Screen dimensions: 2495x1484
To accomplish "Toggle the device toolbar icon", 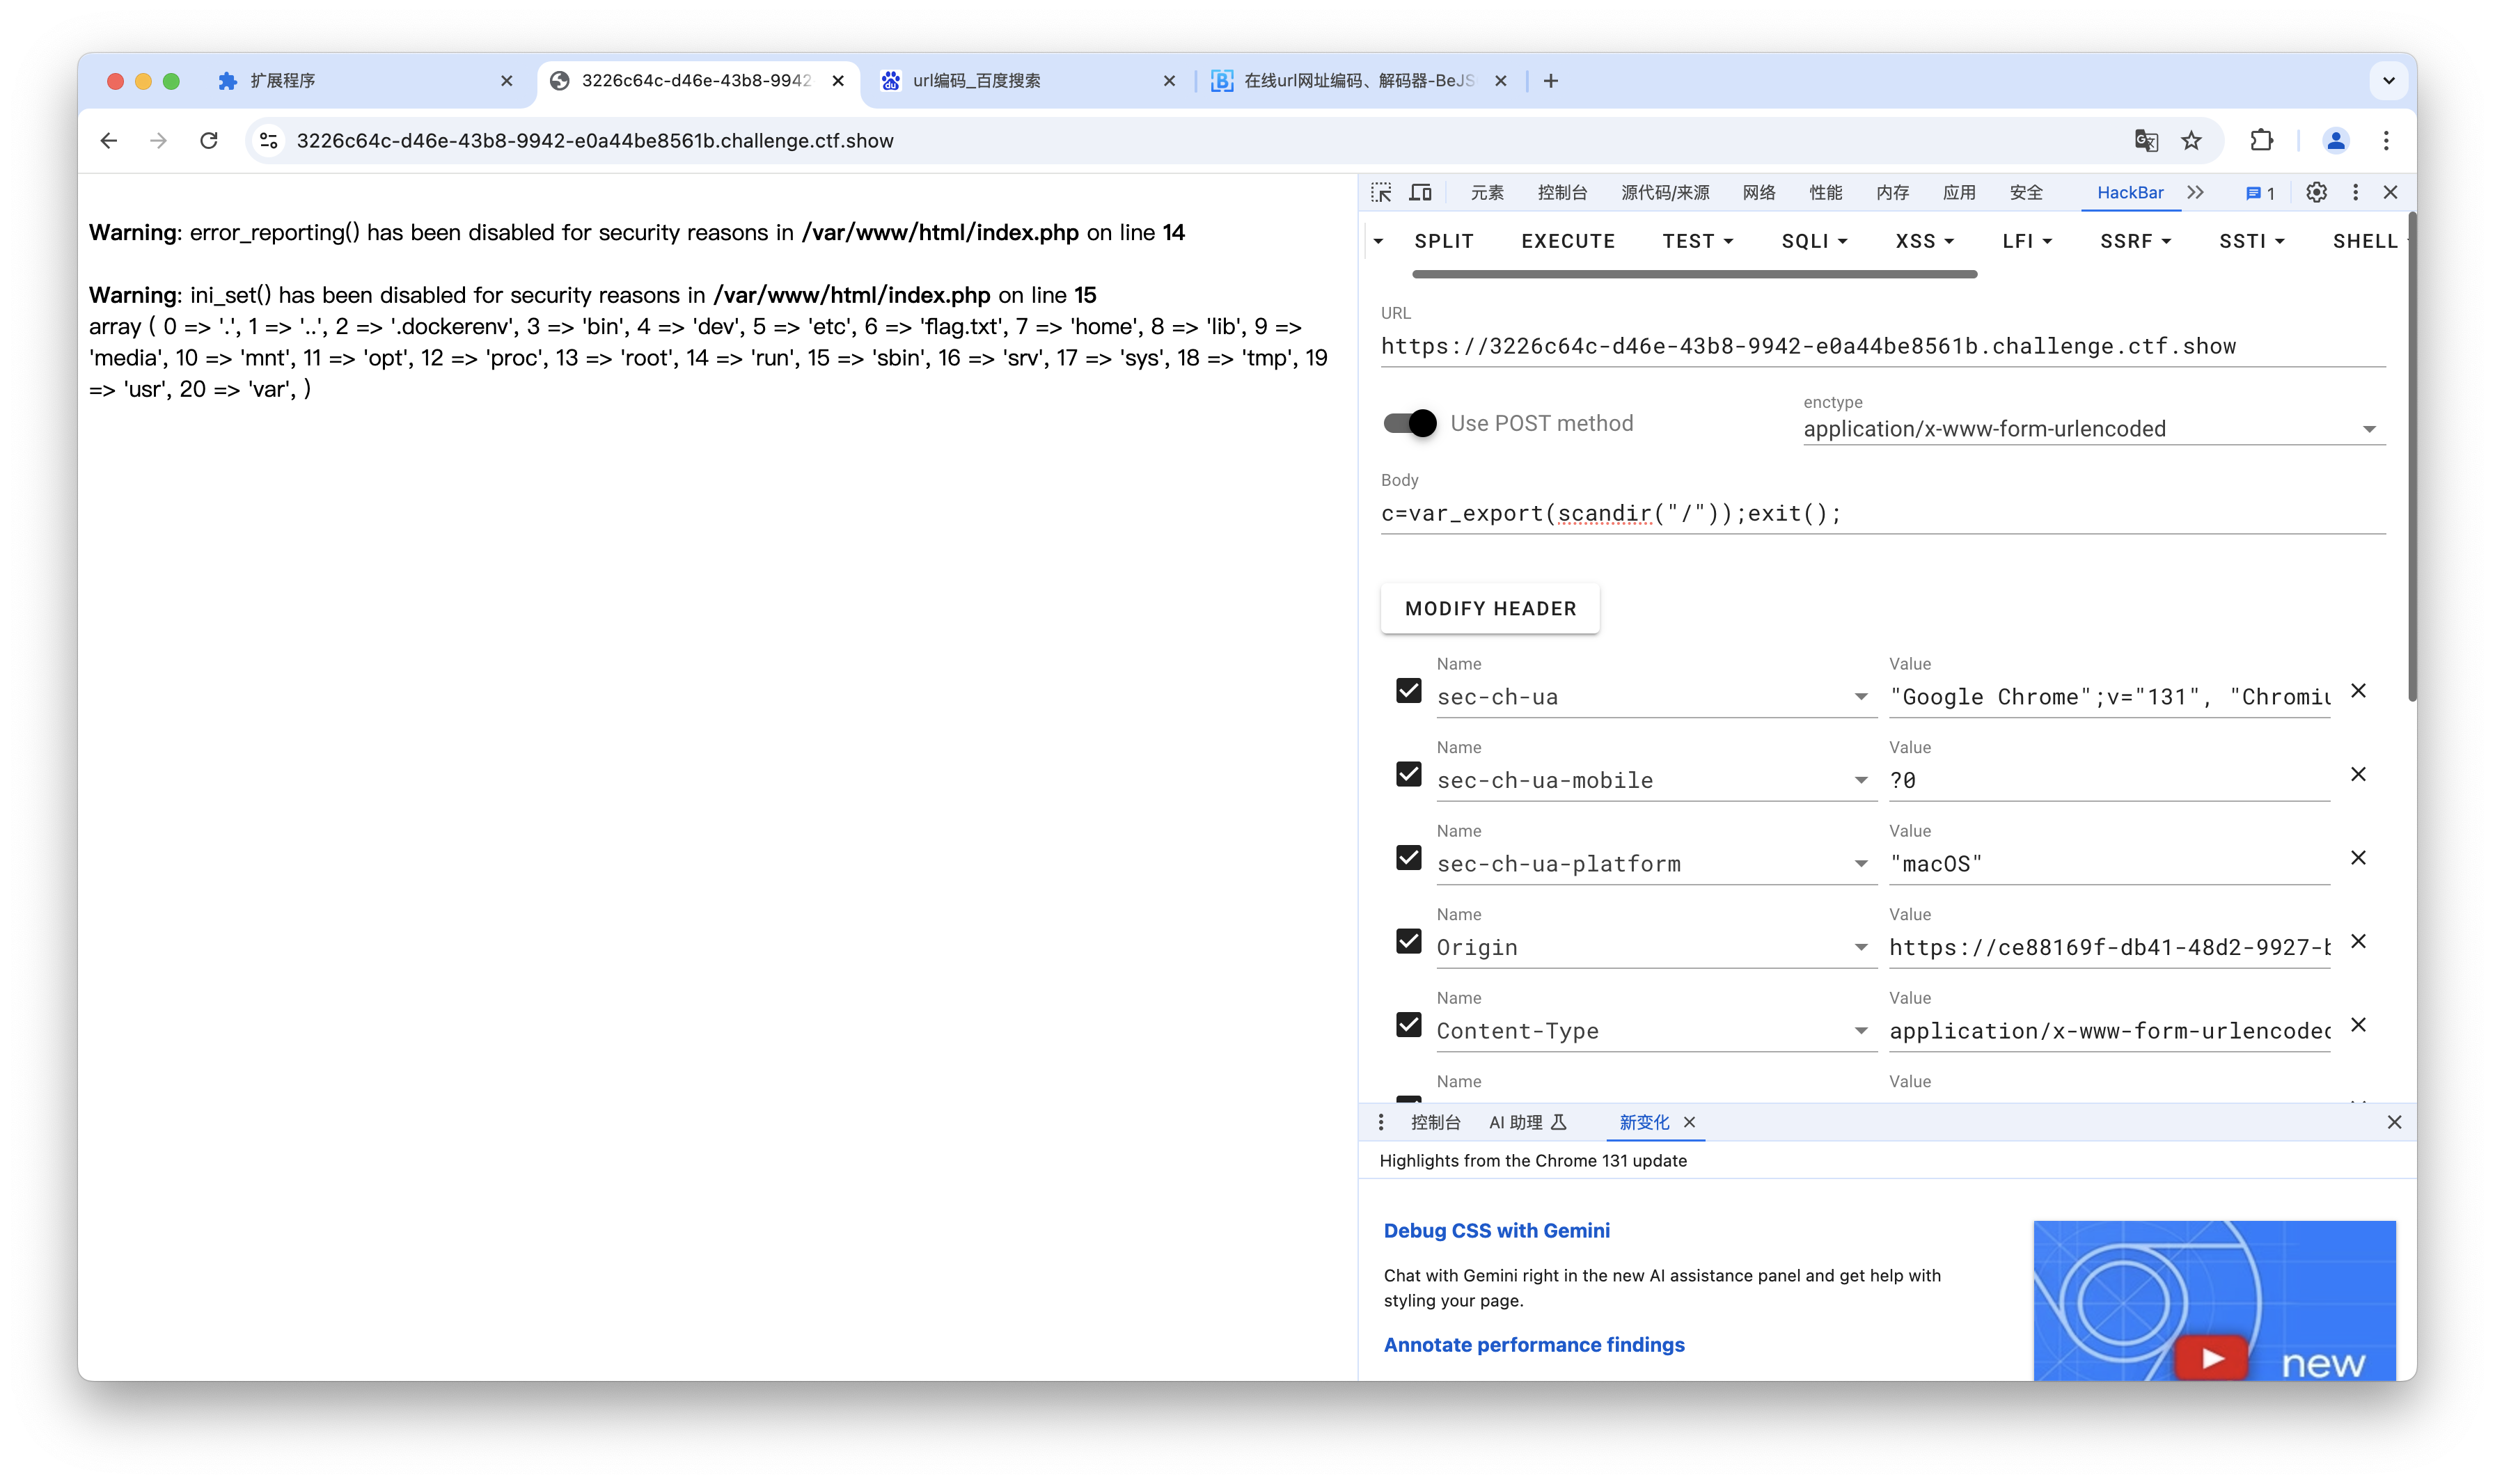I will point(1420,192).
